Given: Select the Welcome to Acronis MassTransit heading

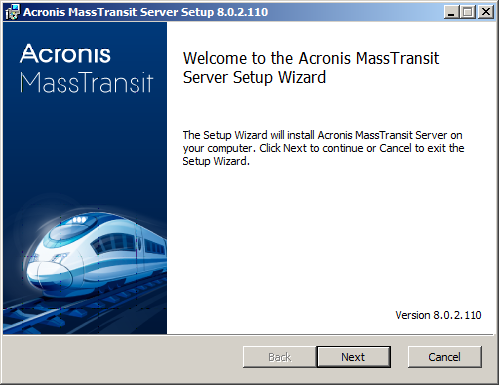Looking at the screenshot, I should tap(311, 68).
